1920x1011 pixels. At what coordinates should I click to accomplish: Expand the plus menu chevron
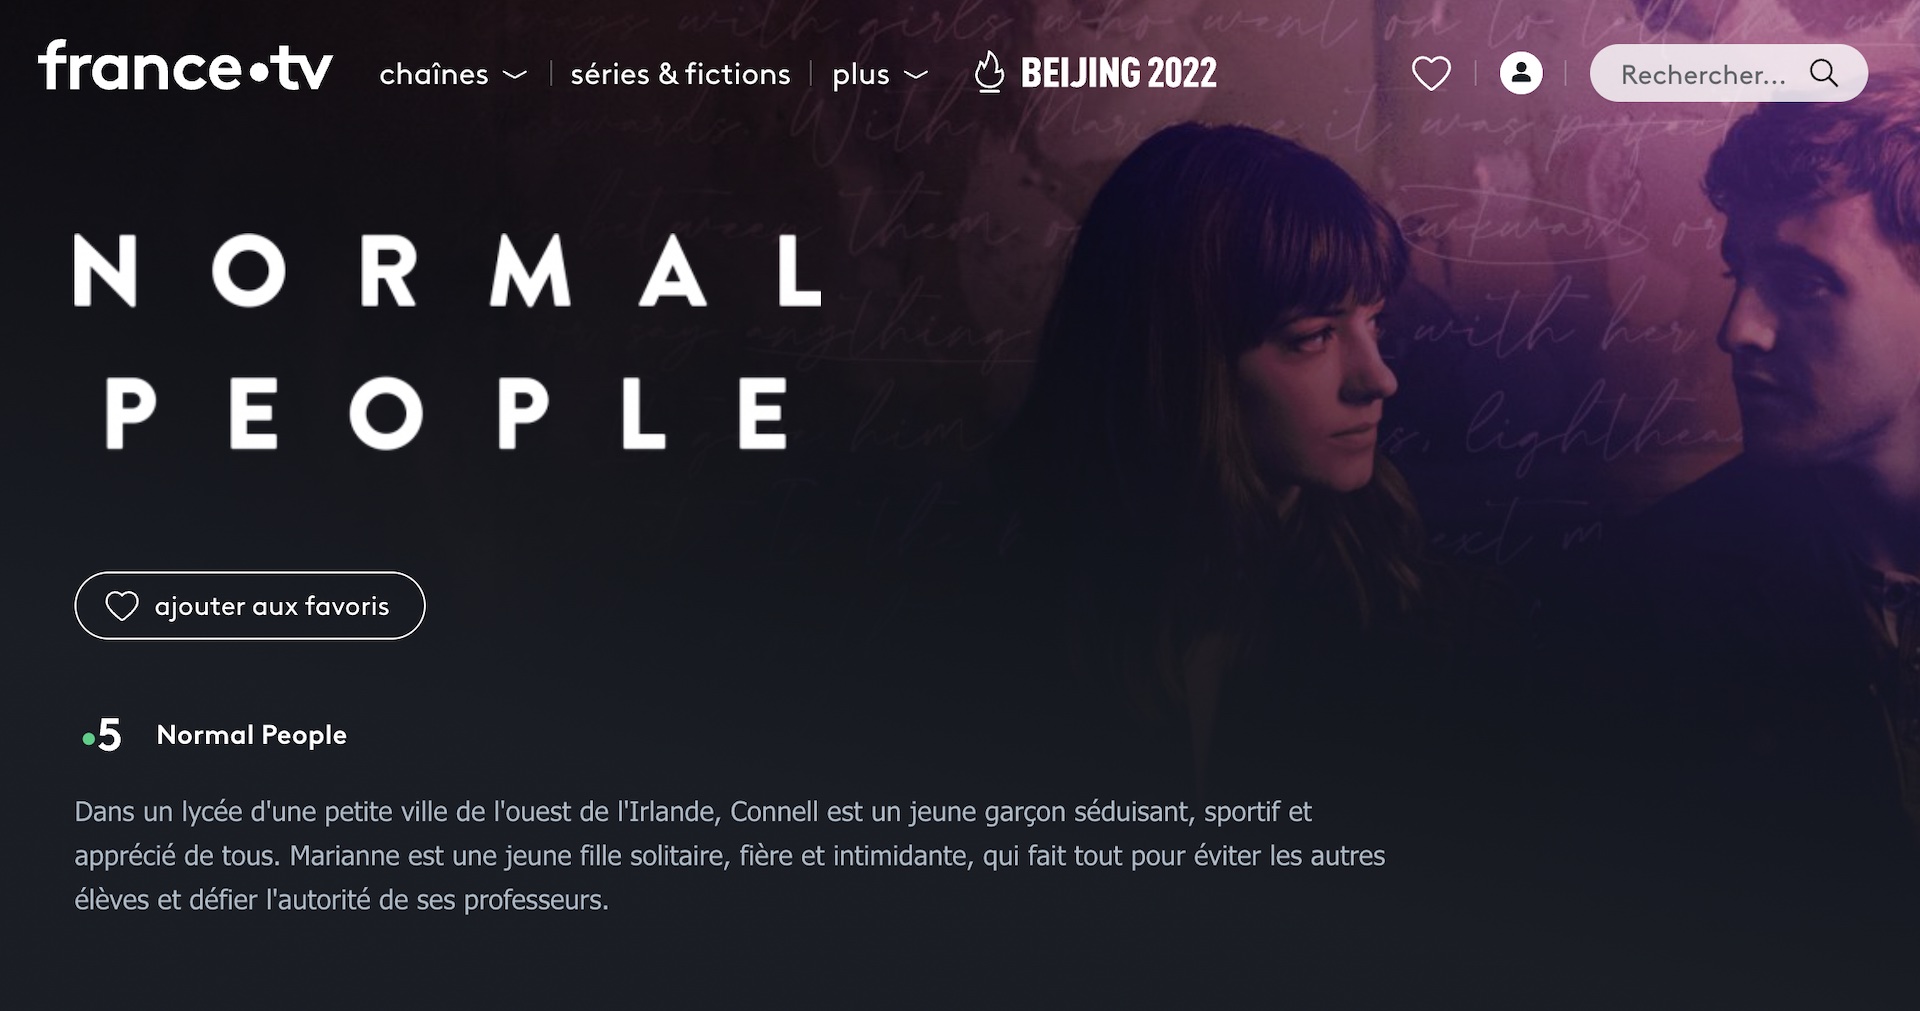point(915,75)
